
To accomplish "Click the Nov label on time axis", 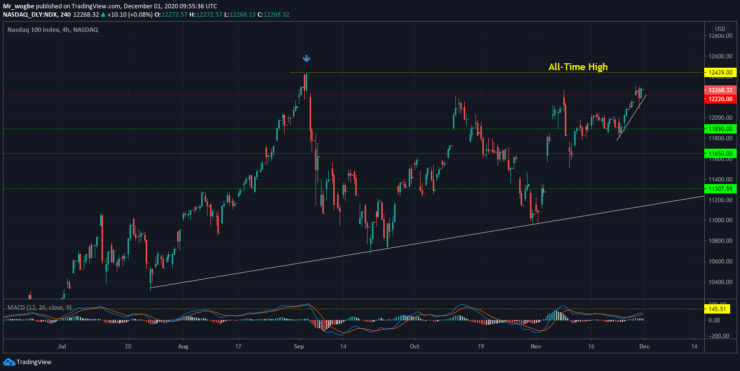I will tap(536, 346).
